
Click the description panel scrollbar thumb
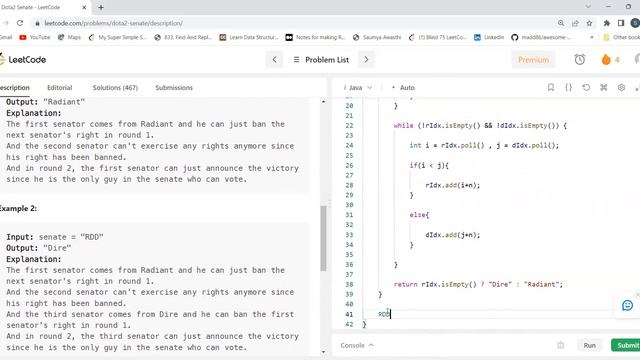[324, 238]
